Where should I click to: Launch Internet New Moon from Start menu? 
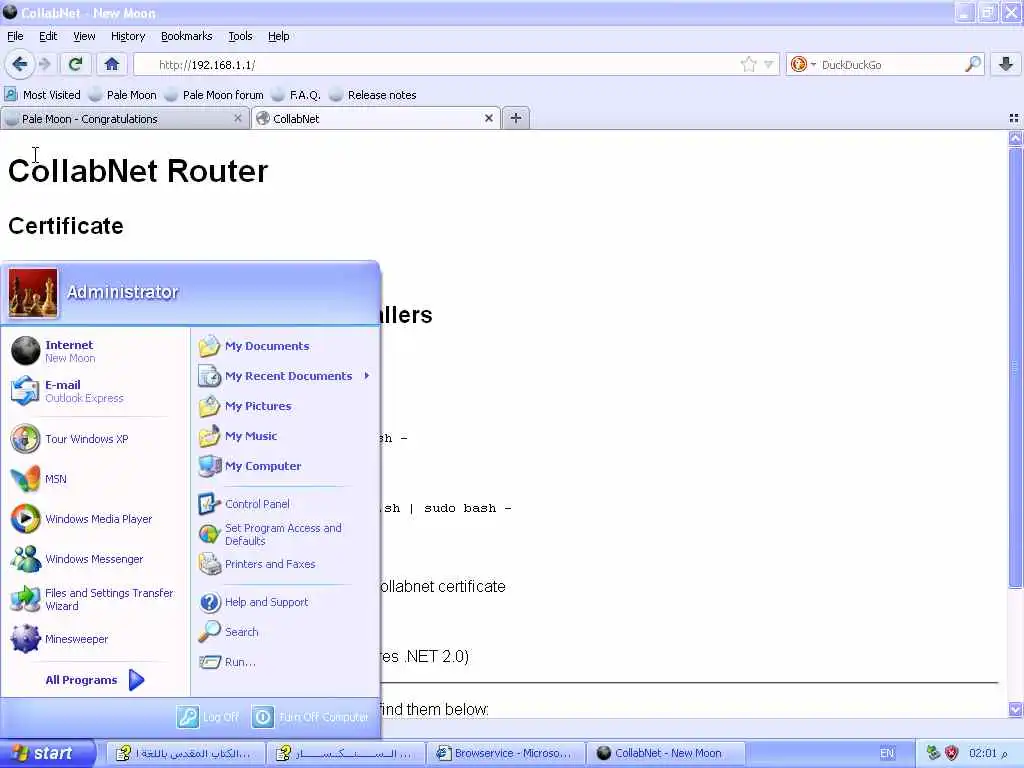pyautogui.click(x=95, y=351)
